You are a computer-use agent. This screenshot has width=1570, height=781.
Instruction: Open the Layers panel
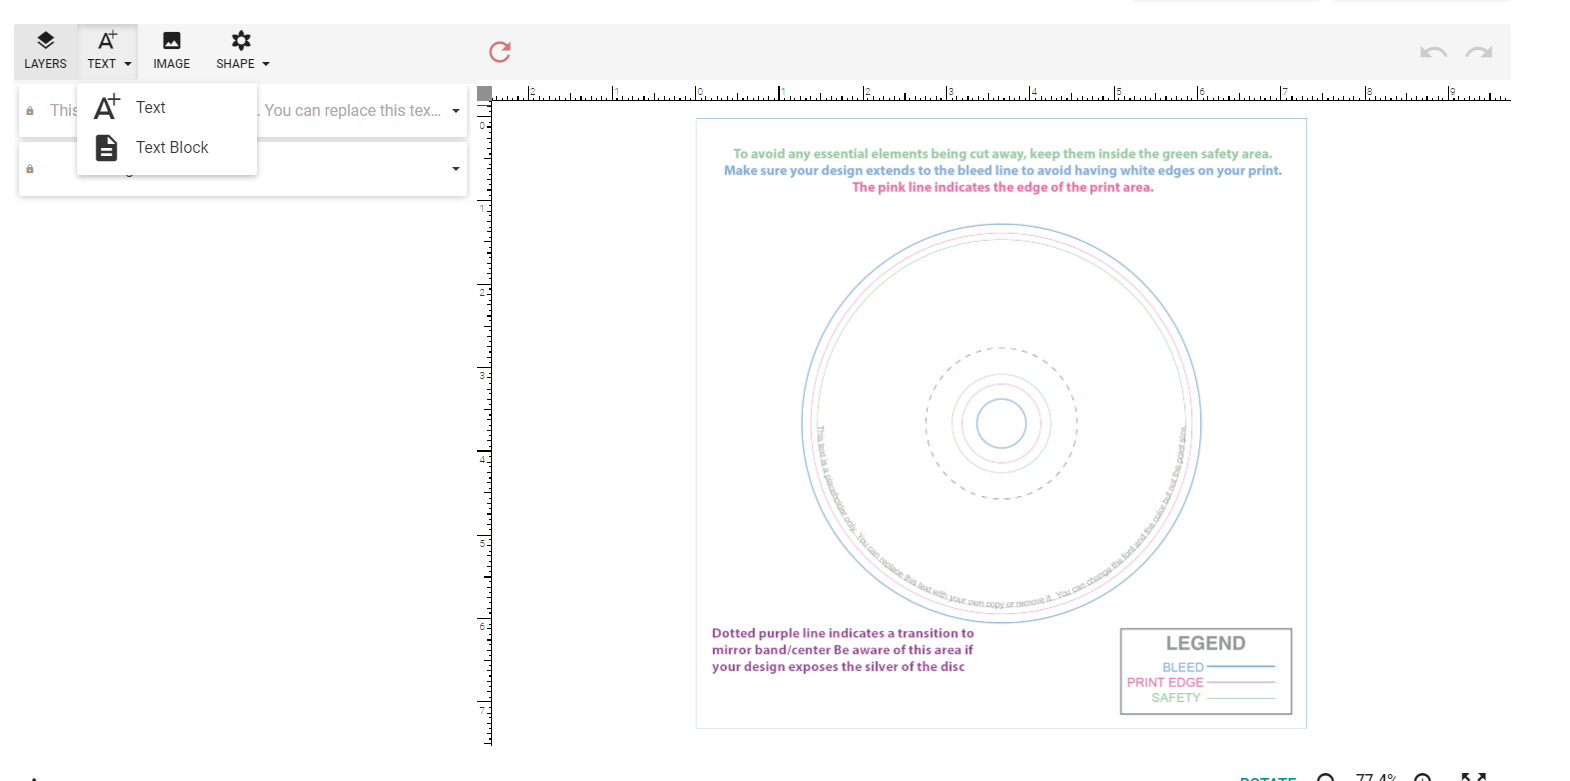[45, 51]
